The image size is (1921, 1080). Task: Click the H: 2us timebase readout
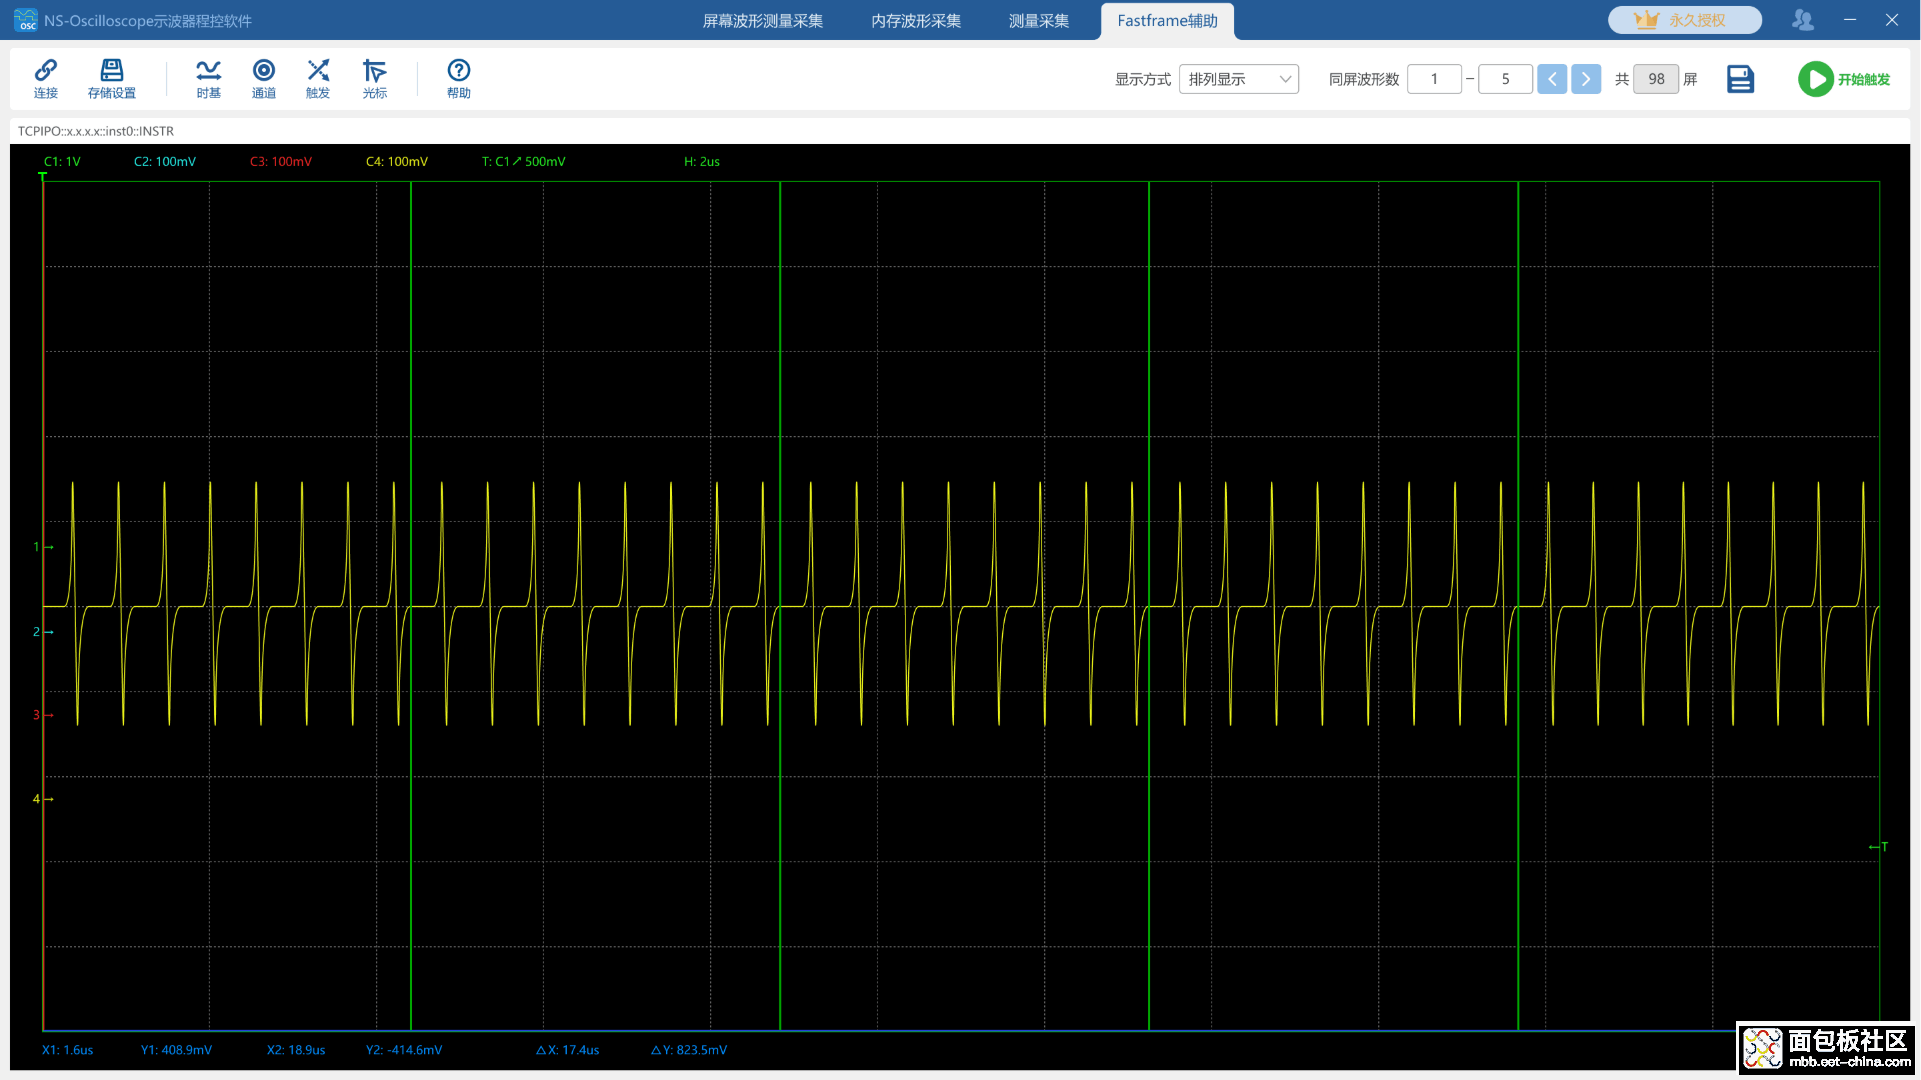click(702, 161)
